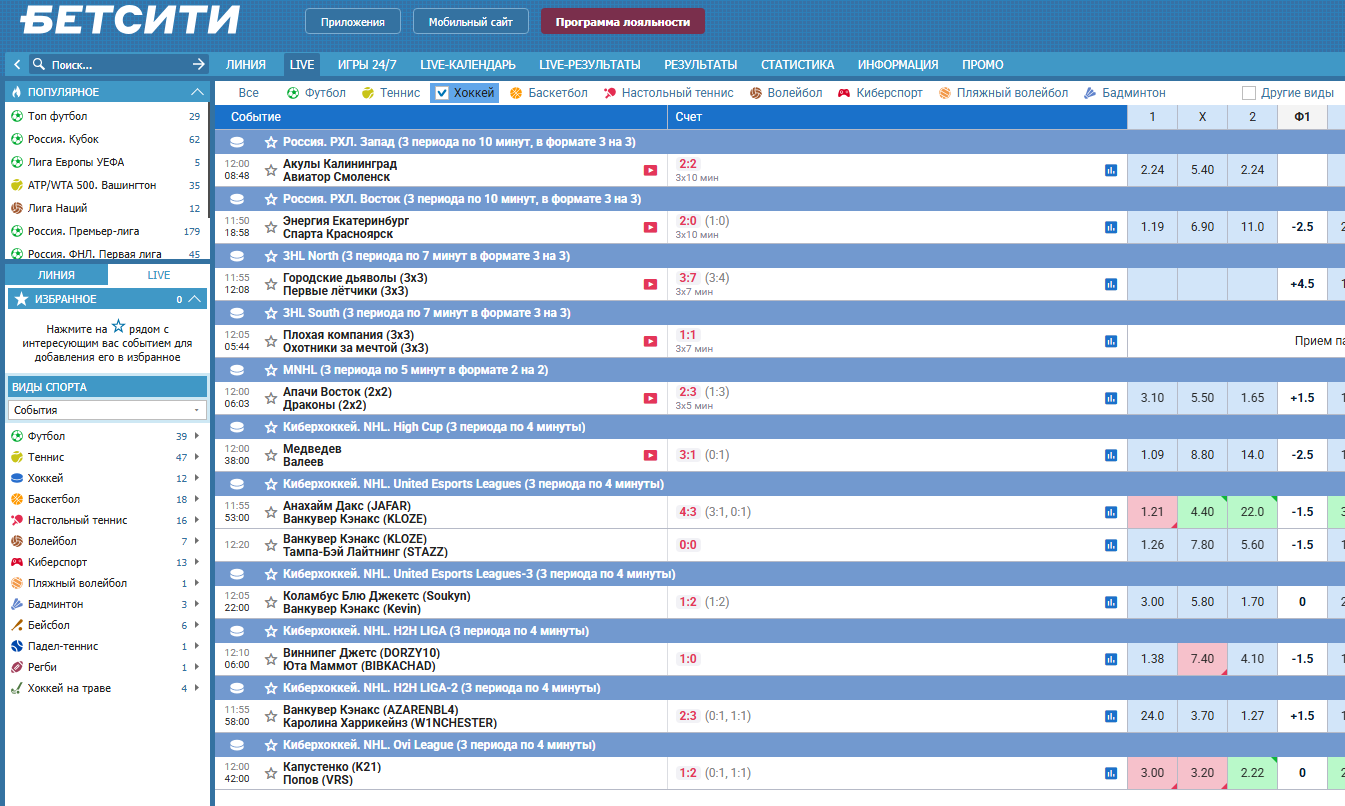The image size is (1345, 806).
Task: Open ИГРЫ 24/7 section
Action: coord(367,65)
